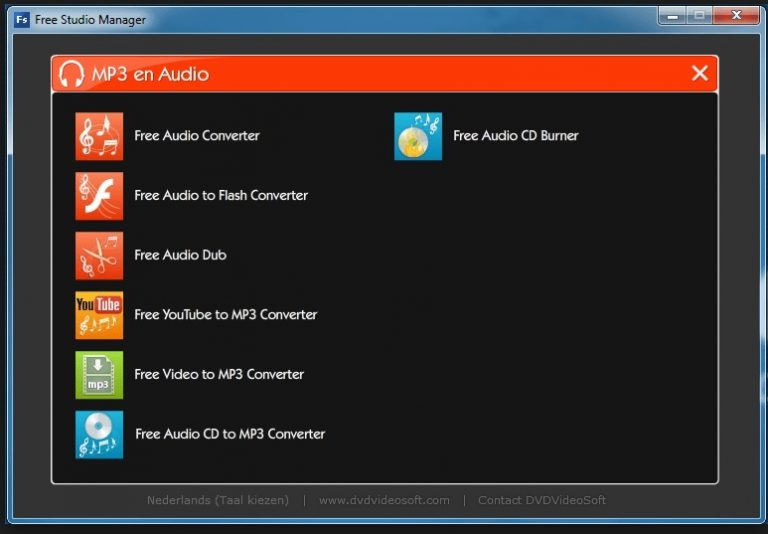Choose the 'Free Video to MP3 Converter' label

tap(219, 374)
